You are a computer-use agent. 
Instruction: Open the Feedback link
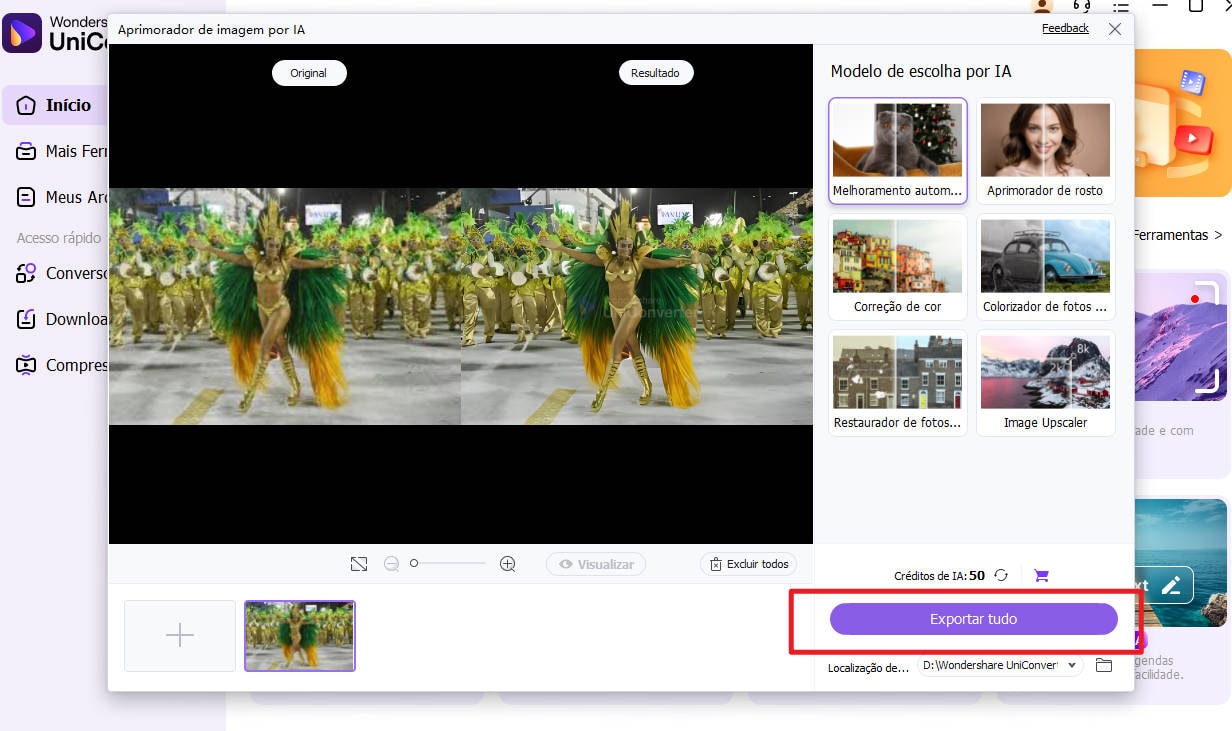tap(1065, 28)
